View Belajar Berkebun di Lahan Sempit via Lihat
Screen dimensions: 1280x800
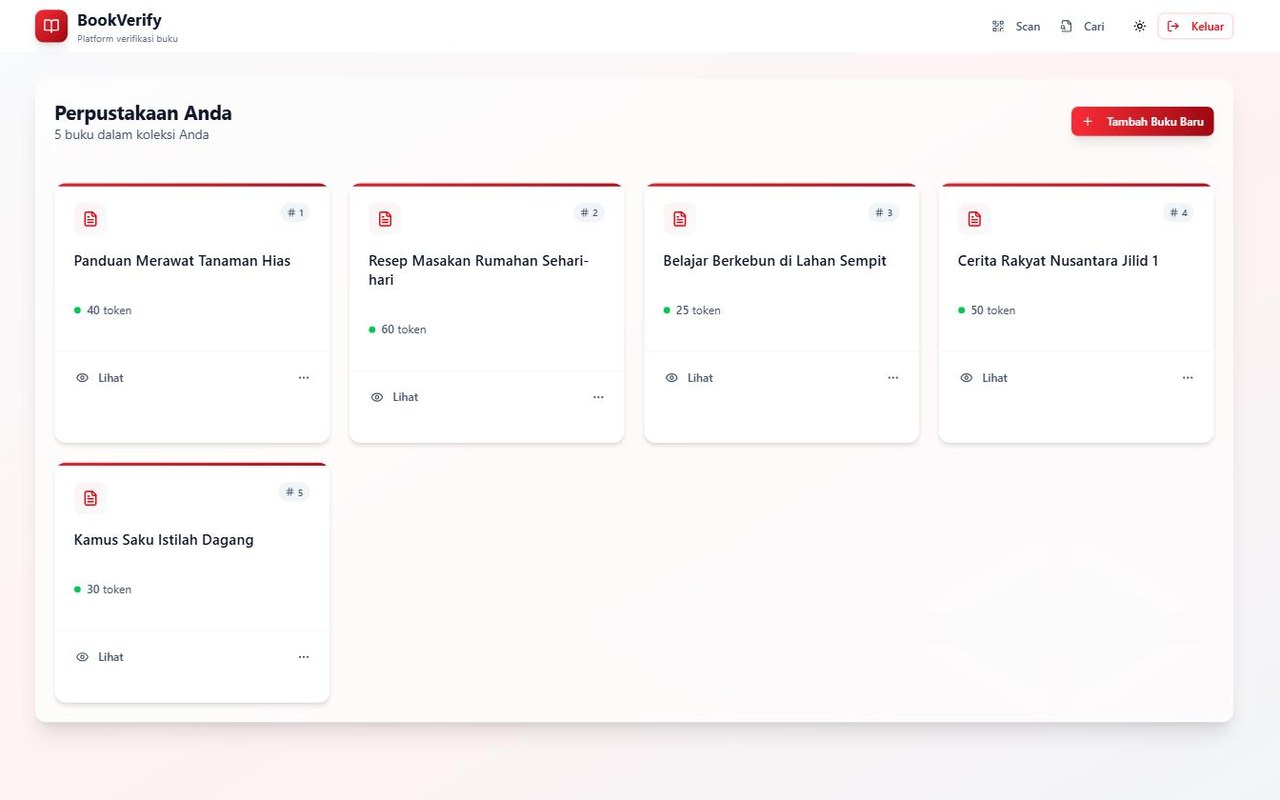tap(689, 378)
